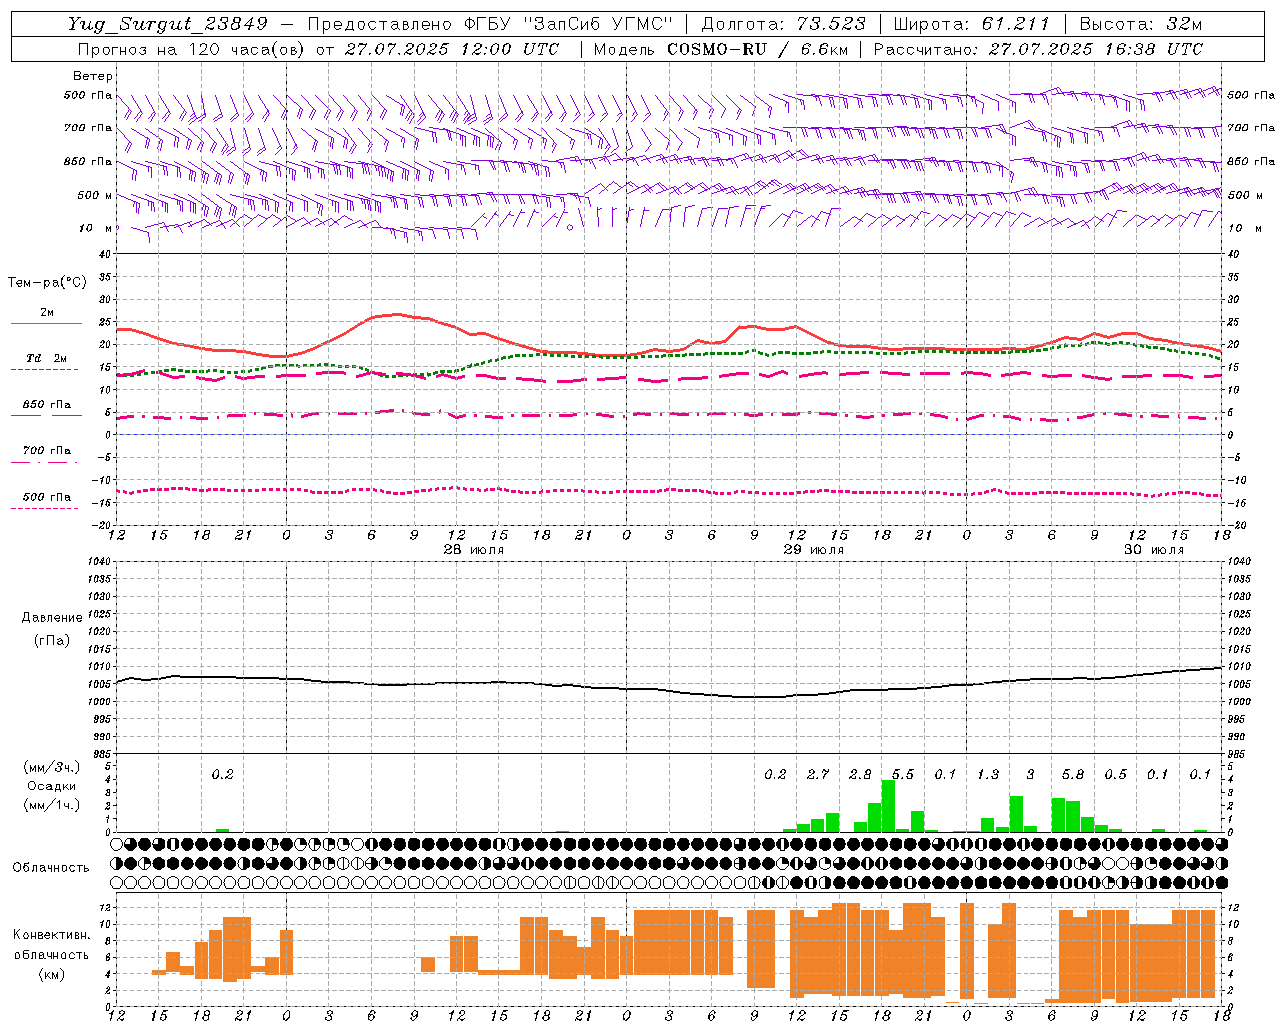This screenshot has height=1024, width=1280.
Task: Click the '28 июля' date label
Action: tap(474, 550)
